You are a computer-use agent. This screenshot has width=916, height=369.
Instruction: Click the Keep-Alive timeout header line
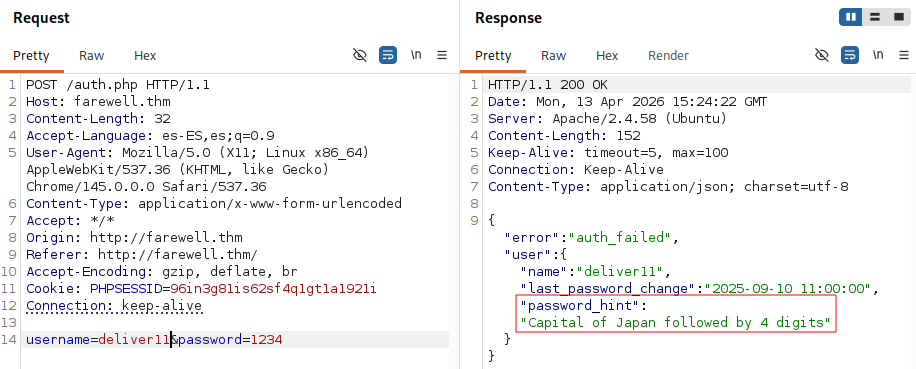tap(608, 153)
